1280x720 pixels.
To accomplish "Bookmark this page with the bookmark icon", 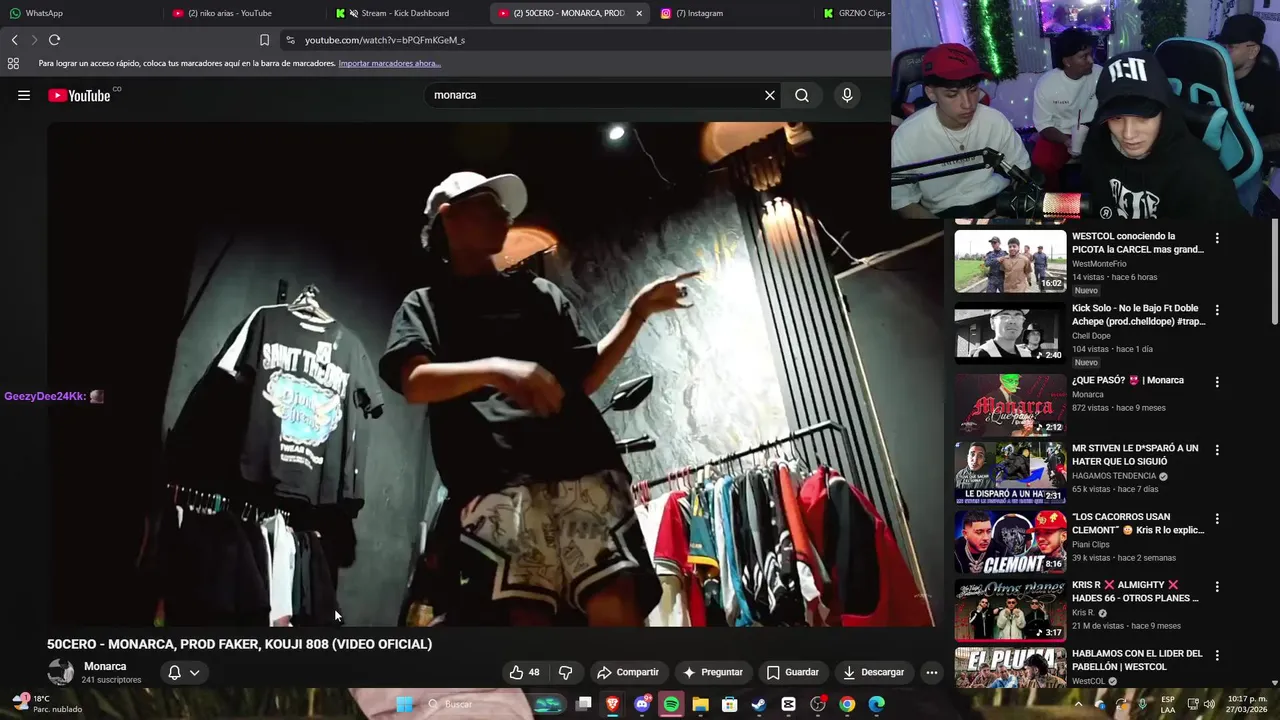I will coord(264,40).
